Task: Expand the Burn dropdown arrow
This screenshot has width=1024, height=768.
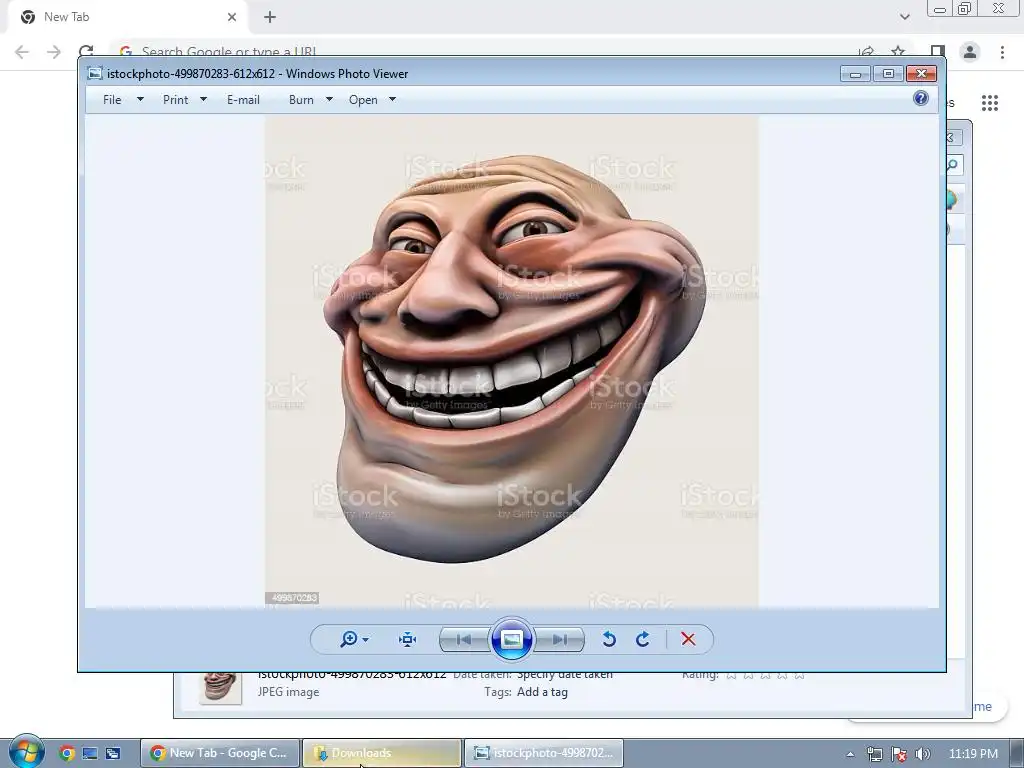Action: click(329, 99)
